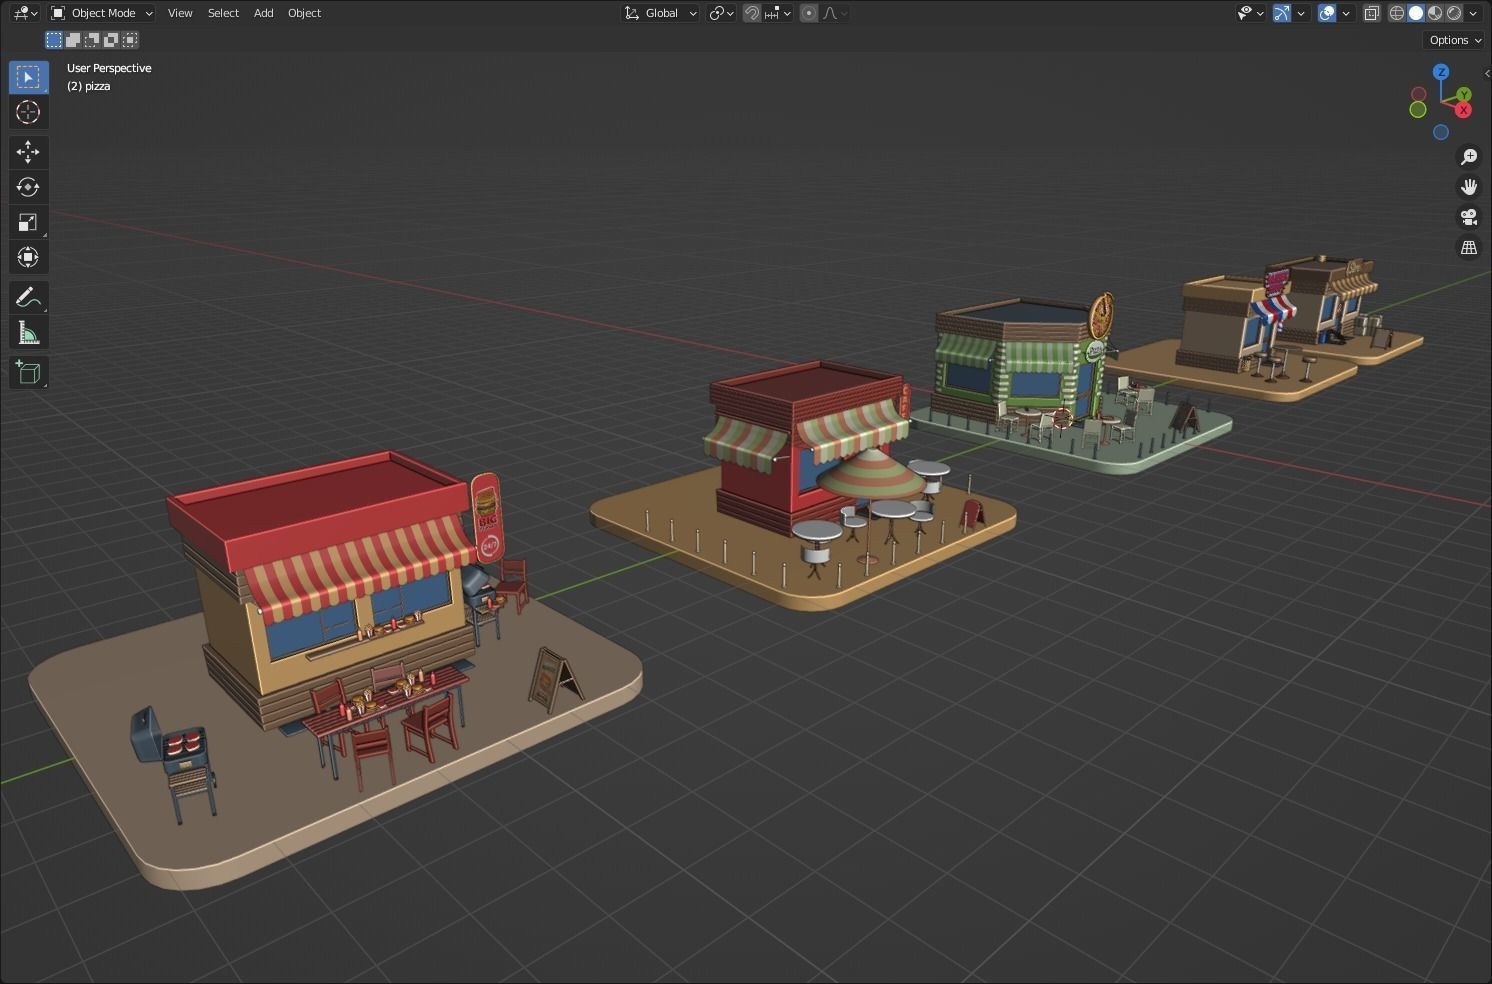Viewport: 1492px width, 984px height.
Task: Open the View menu
Action: [180, 13]
